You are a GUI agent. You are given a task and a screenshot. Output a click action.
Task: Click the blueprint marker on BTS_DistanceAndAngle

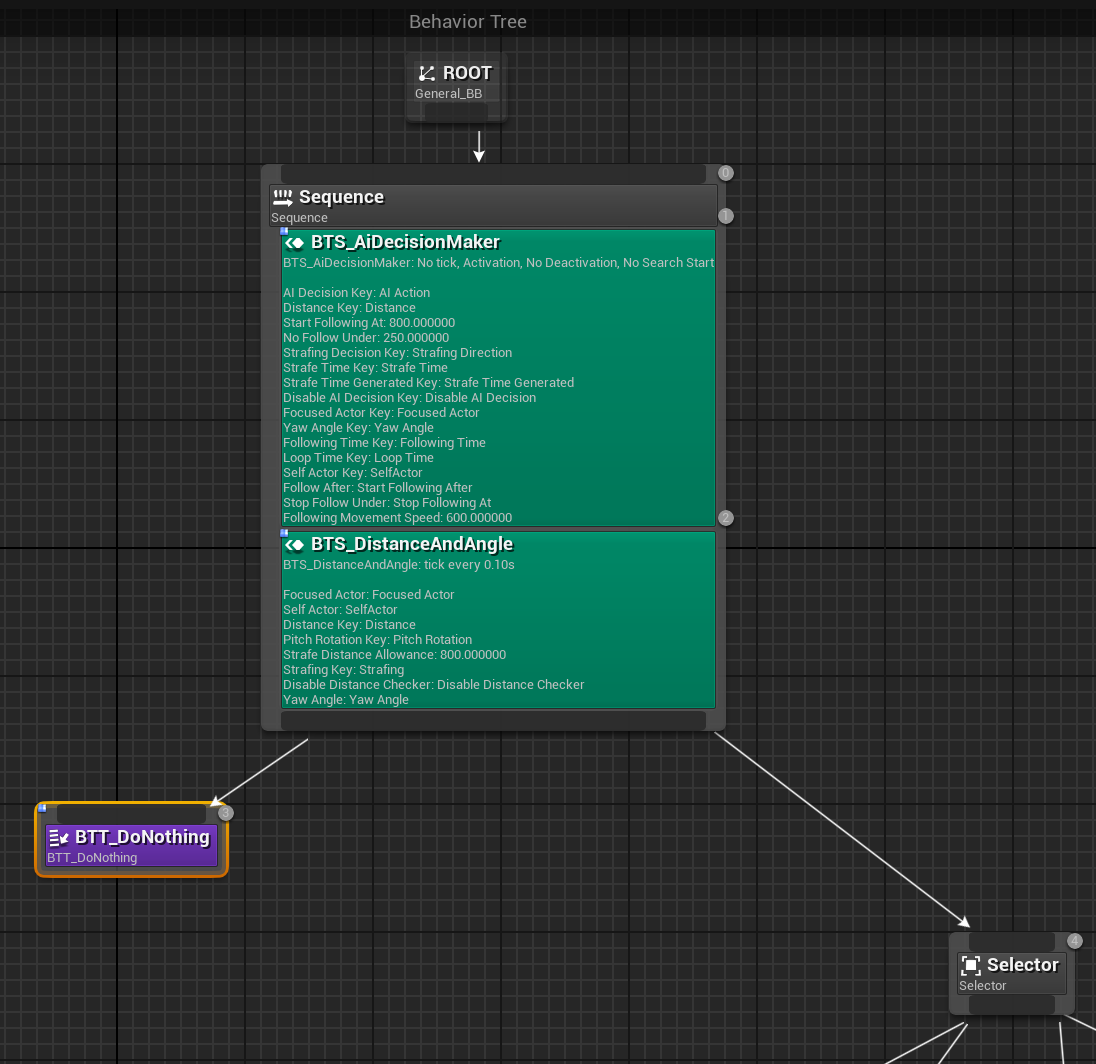[284, 533]
